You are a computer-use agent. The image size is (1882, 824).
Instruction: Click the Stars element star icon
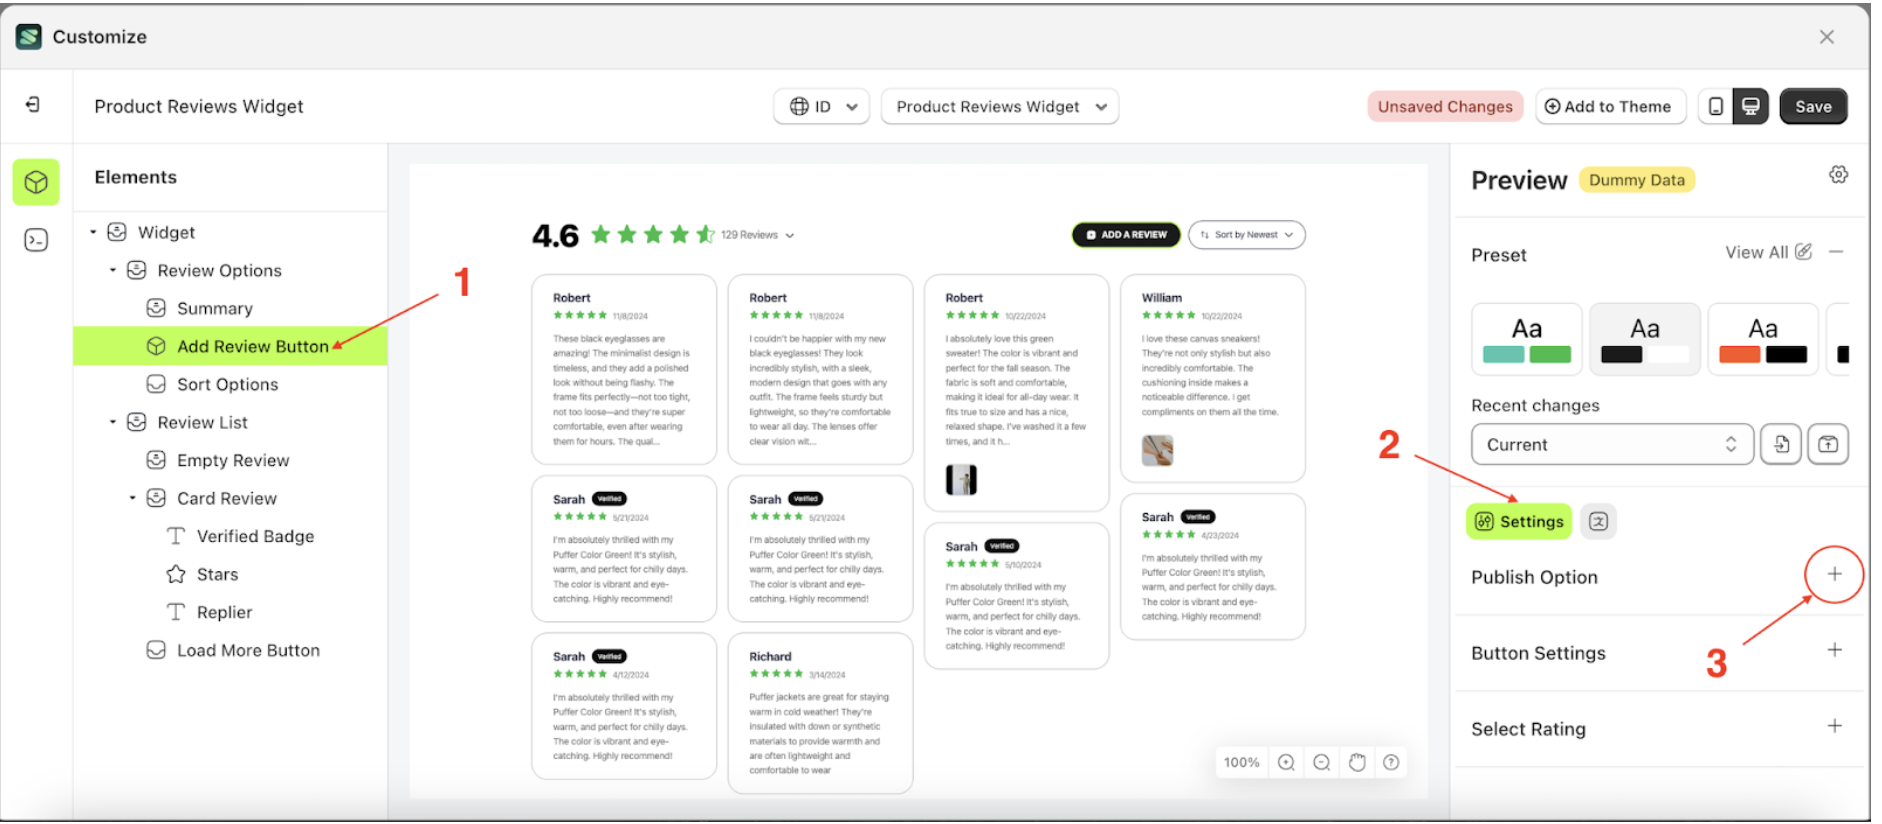point(176,574)
